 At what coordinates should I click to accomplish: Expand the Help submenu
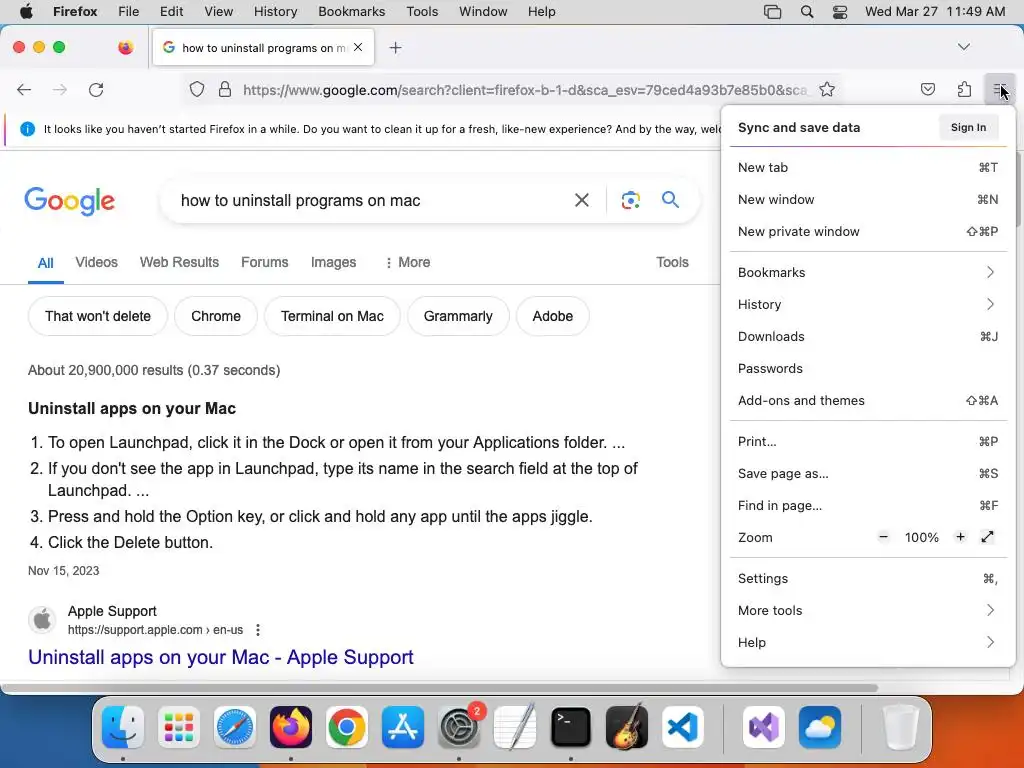tap(867, 643)
